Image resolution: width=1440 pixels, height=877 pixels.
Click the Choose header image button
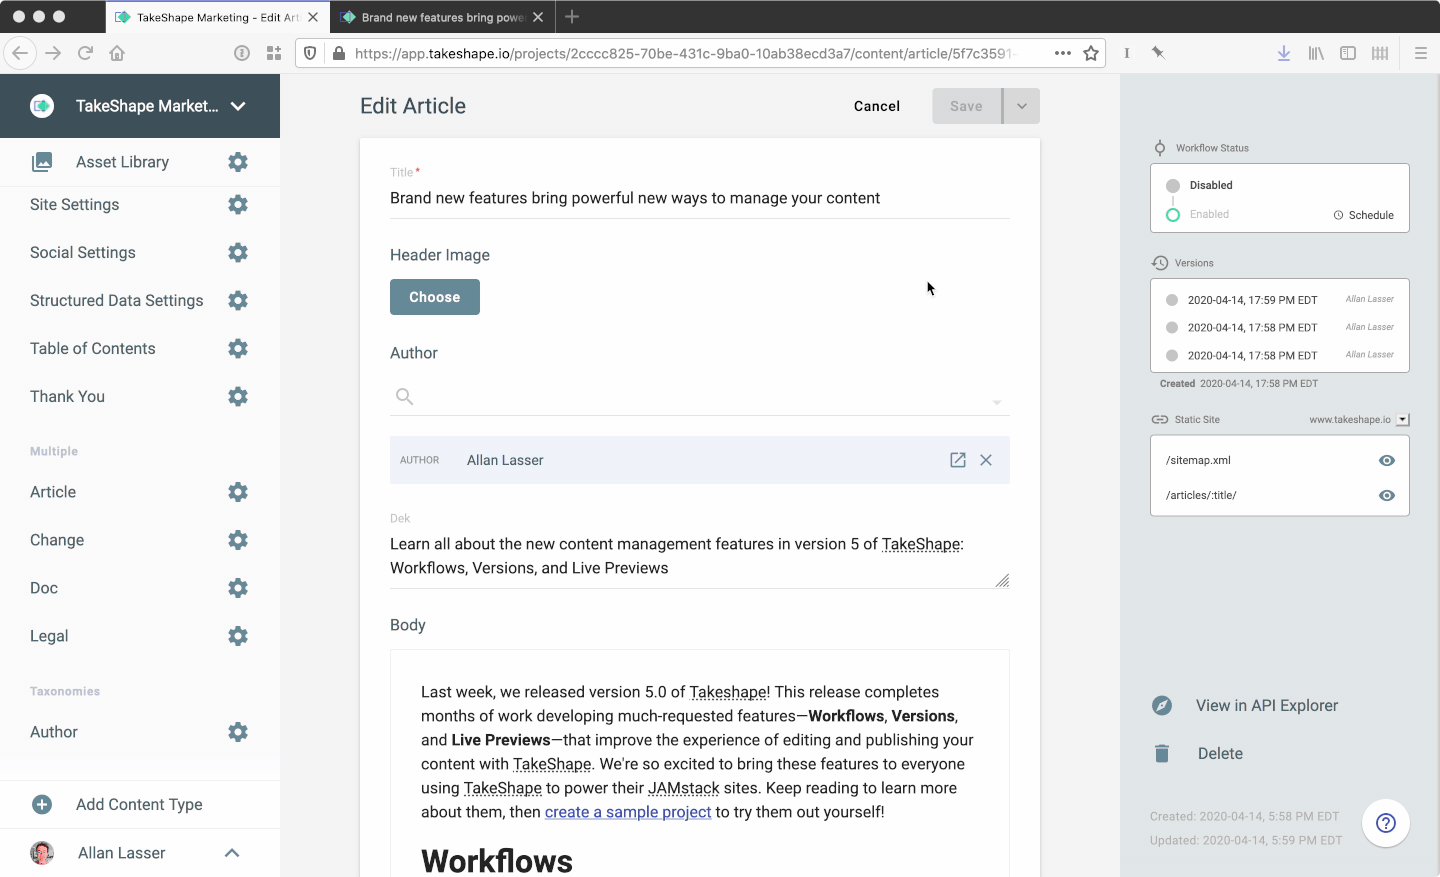[435, 297]
